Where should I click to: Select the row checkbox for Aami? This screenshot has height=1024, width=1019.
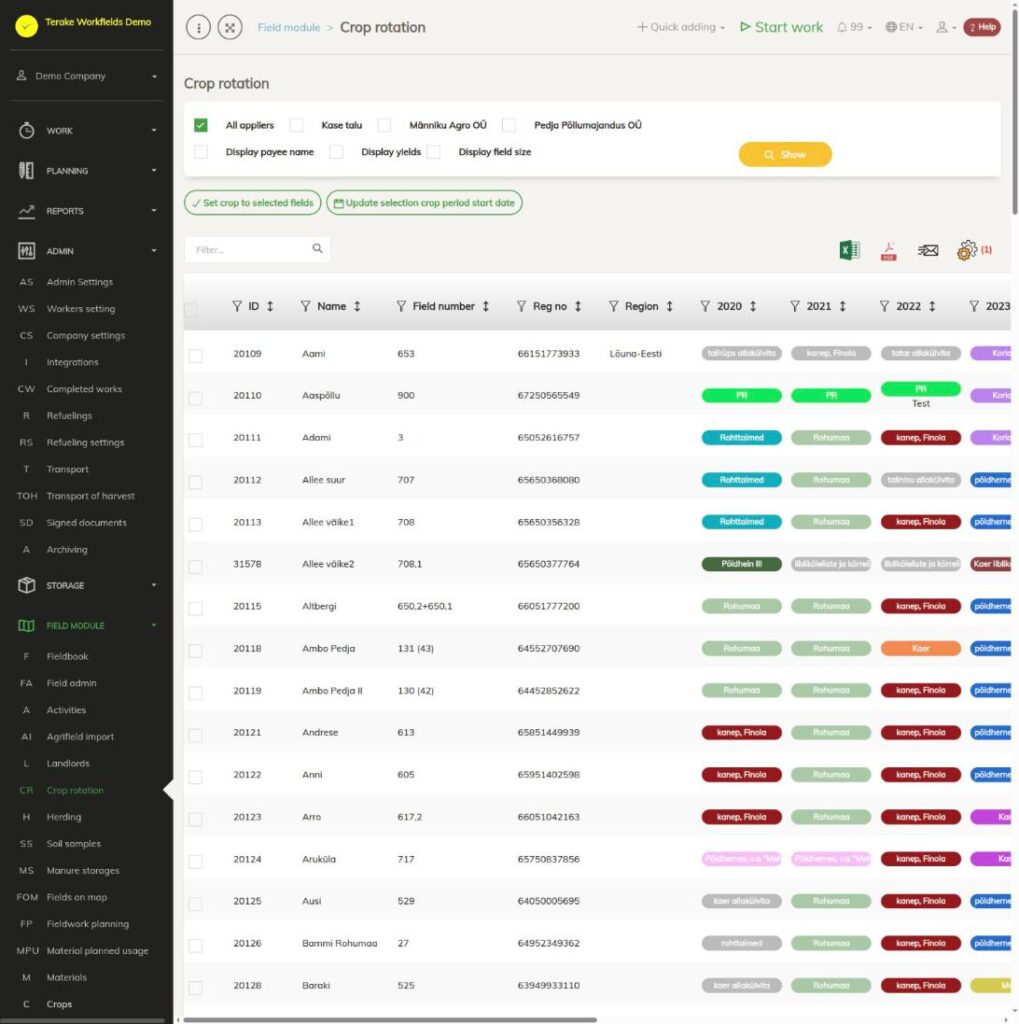pyautogui.click(x=195, y=355)
